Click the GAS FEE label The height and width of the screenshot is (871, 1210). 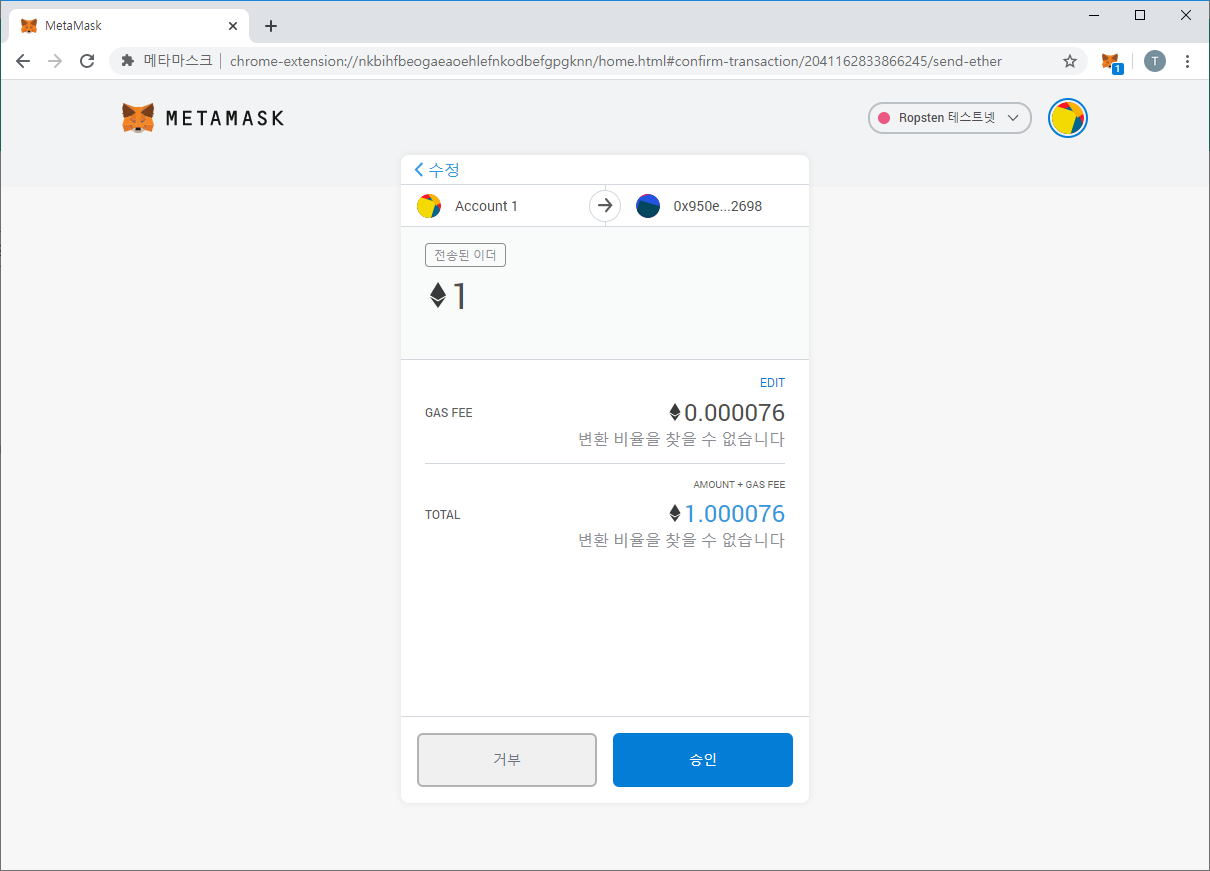[x=448, y=413]
